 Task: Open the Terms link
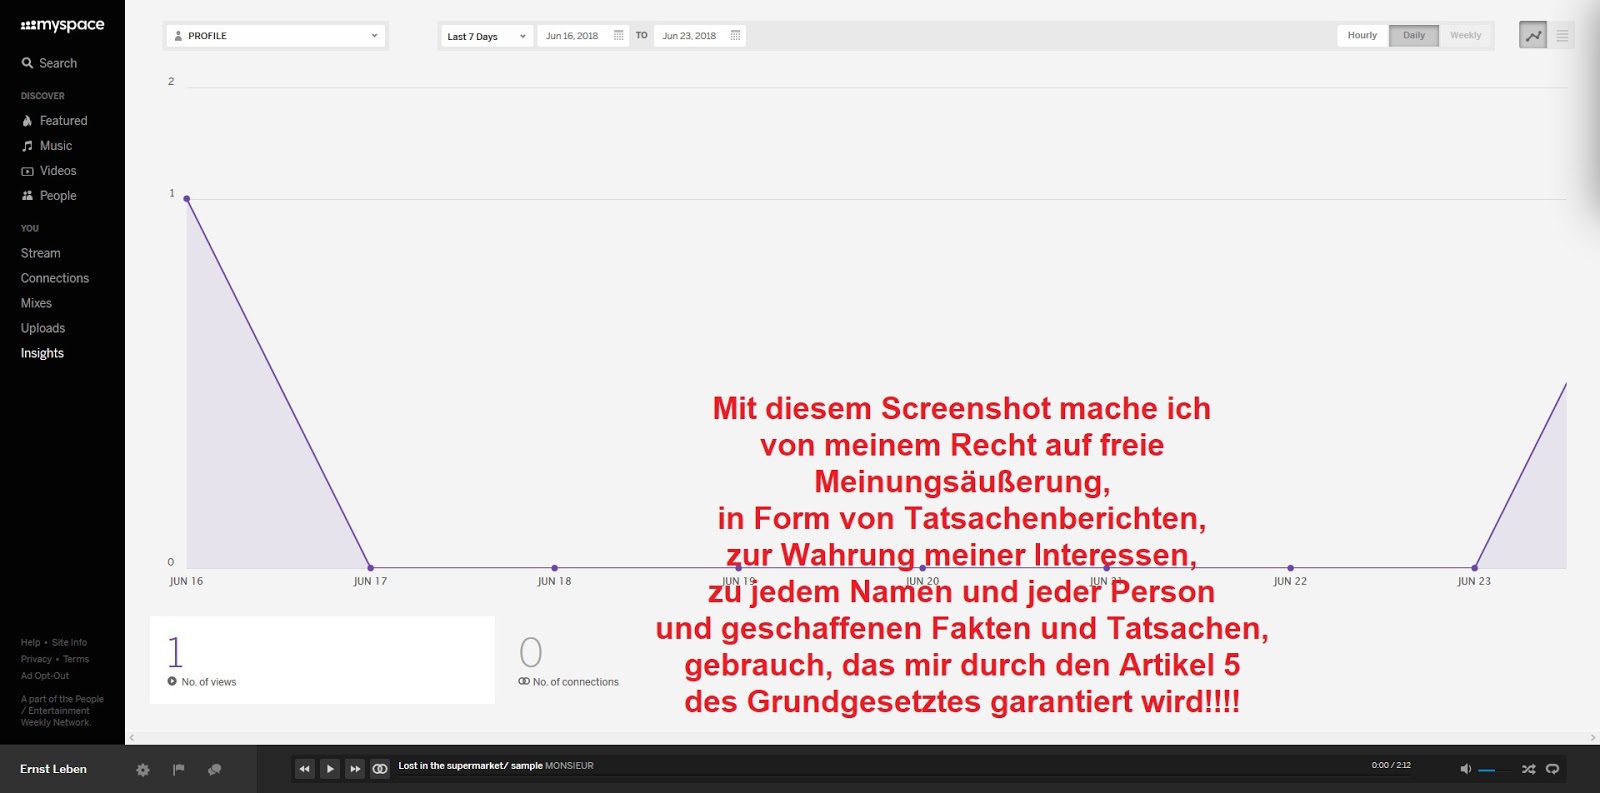[76, 659]
